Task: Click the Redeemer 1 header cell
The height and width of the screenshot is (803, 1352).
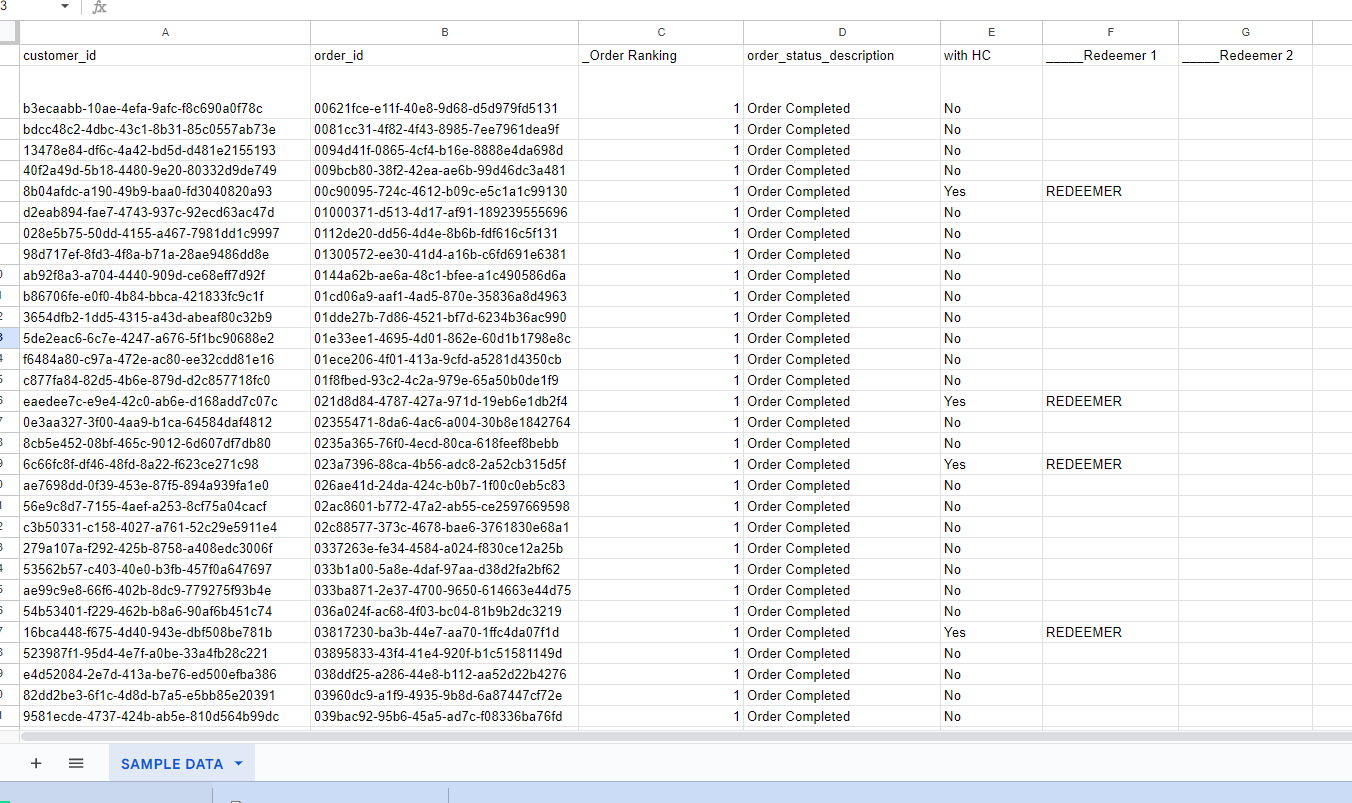Action: click(x=1110, y=55)
